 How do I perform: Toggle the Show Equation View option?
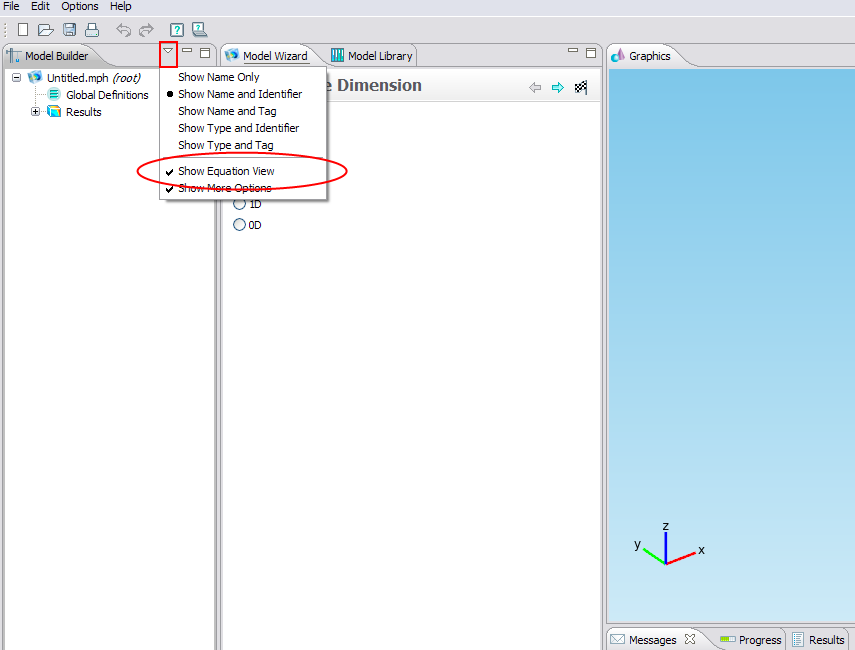tap(226, 171)
